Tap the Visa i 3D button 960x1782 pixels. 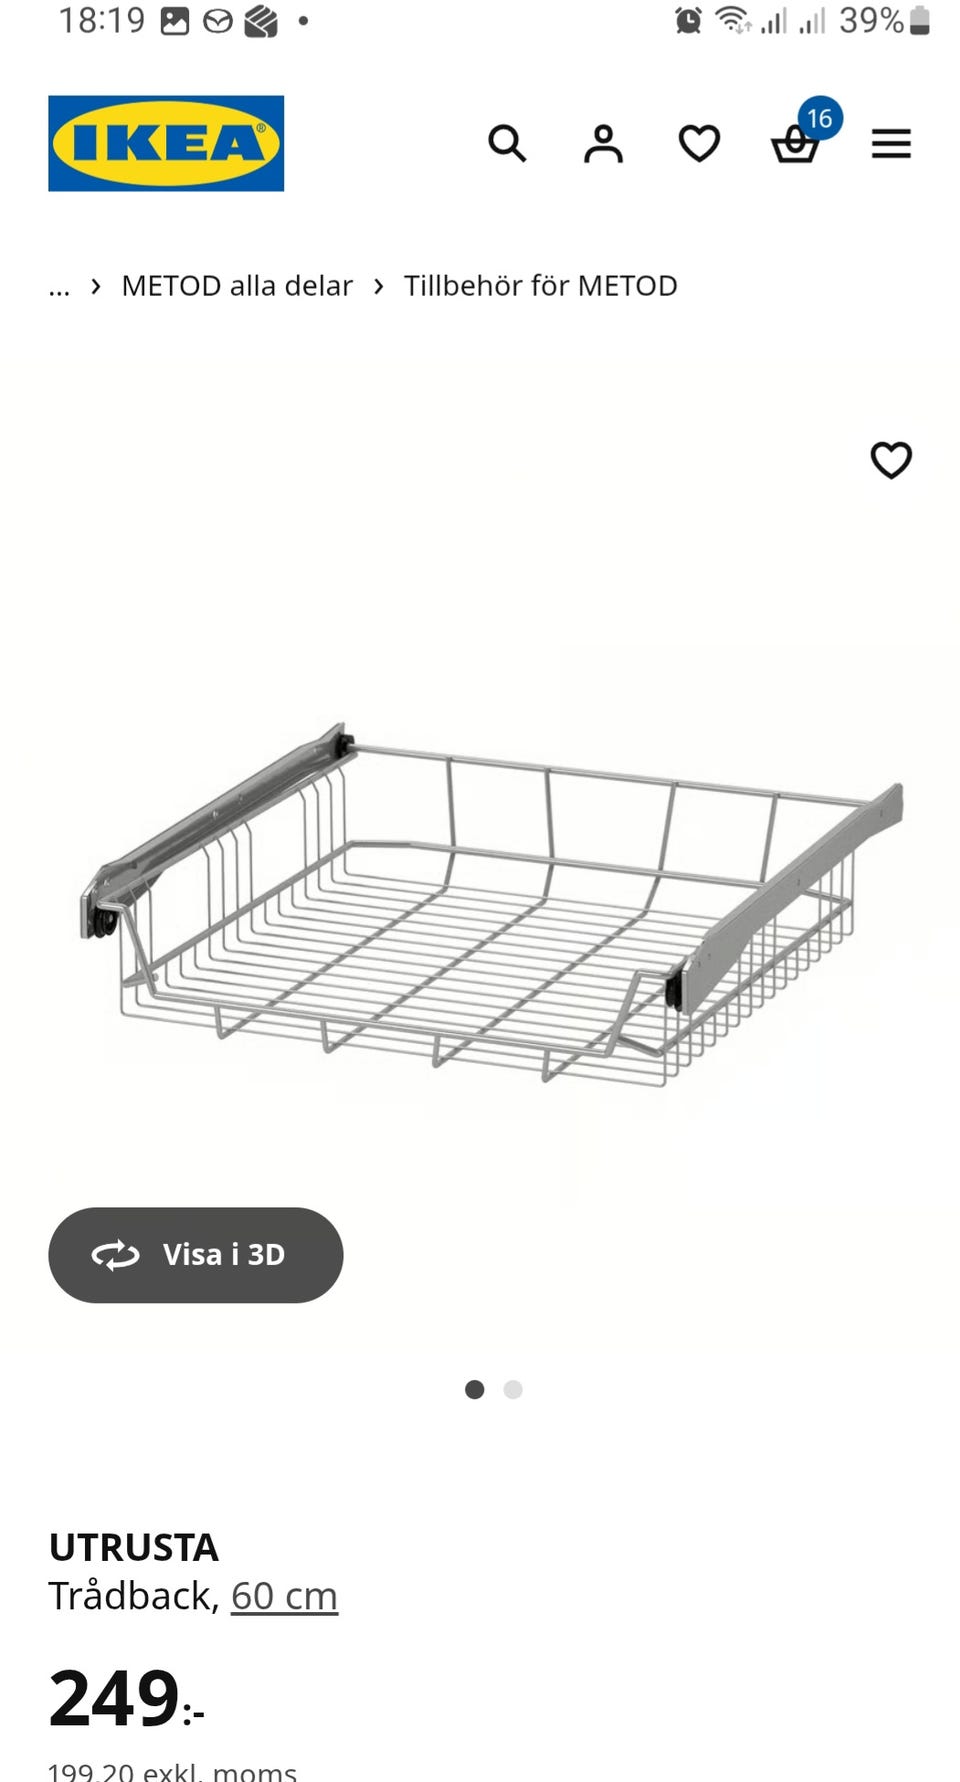coord(196,1255)
